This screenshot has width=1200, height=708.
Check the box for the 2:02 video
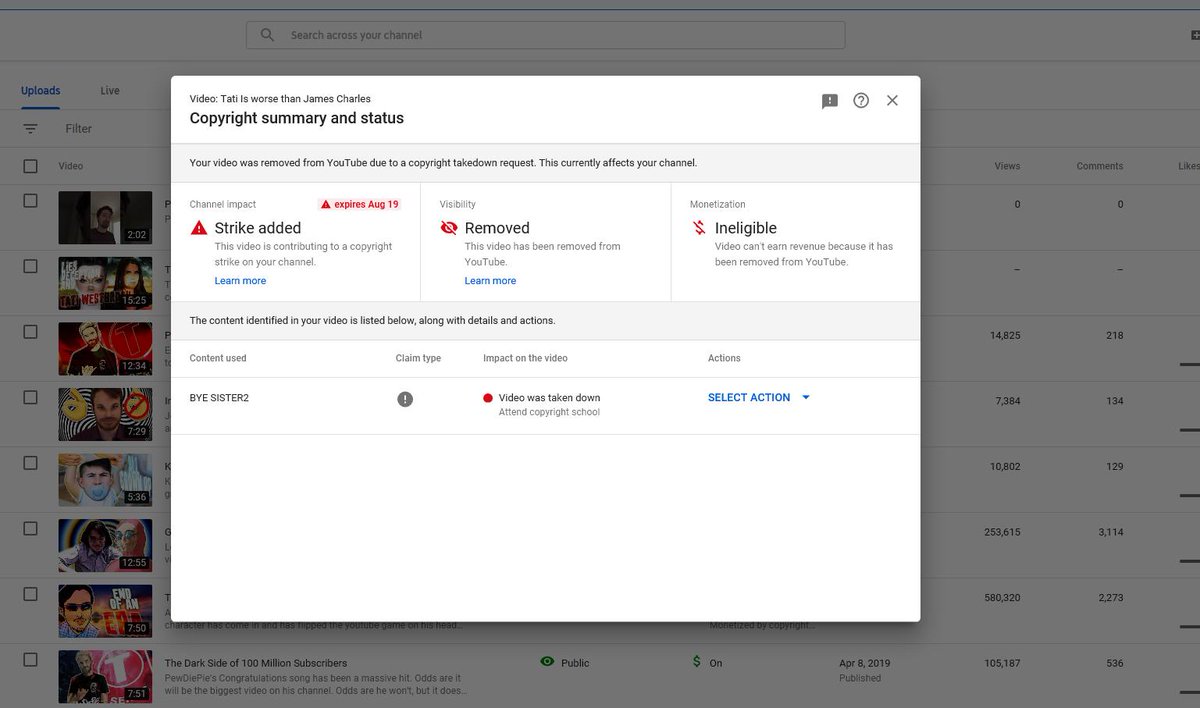click(x=31, y=201)
